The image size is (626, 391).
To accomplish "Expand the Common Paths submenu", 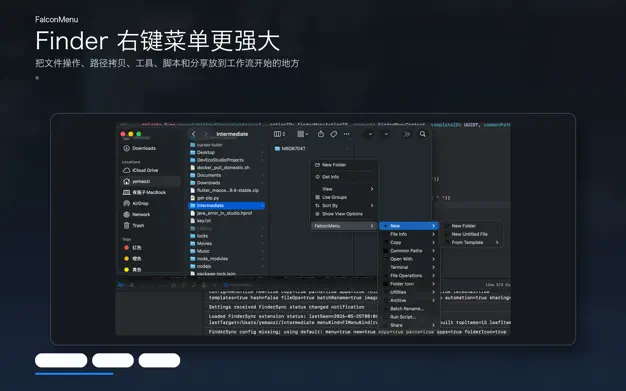I will [409, 251].
